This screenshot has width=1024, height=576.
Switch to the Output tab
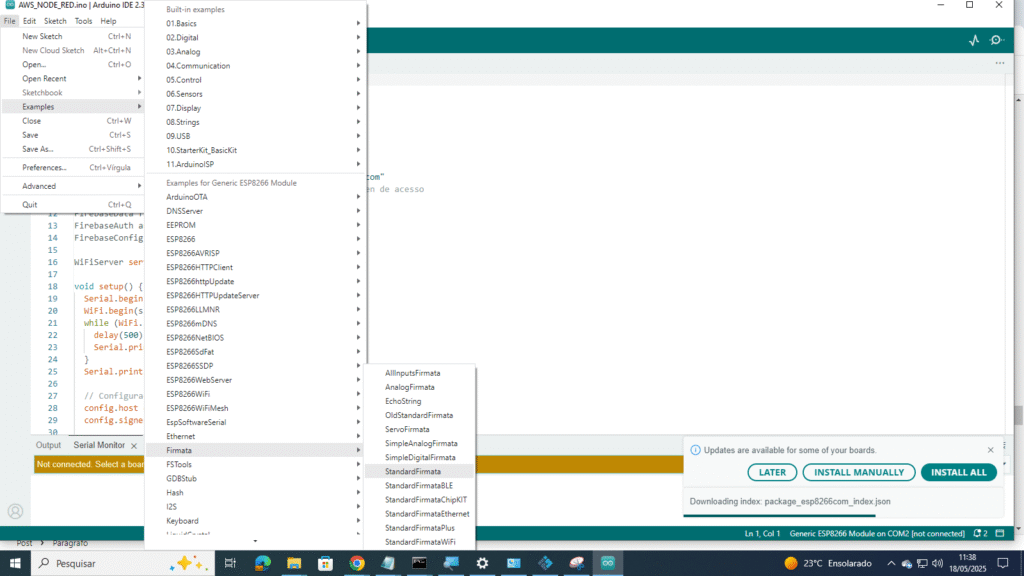(48, 445)
